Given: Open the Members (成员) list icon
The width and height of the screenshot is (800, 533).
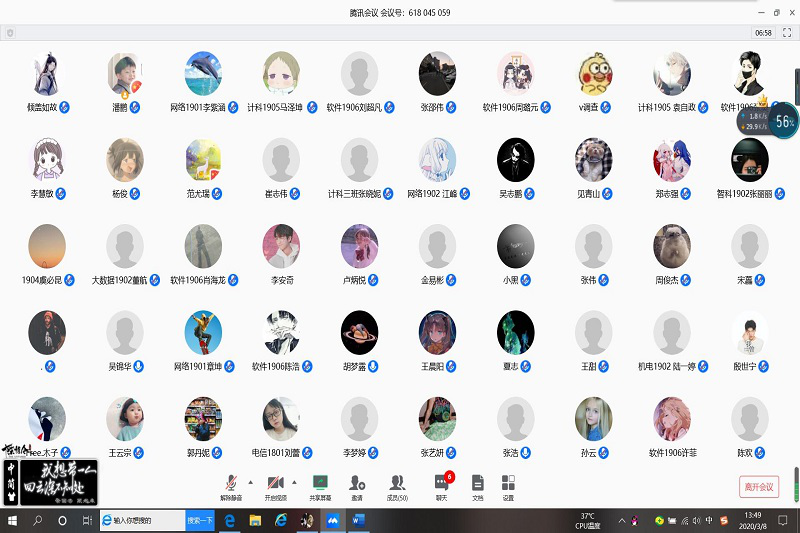Looking at the screenshot, I should [x=397, y=484].
